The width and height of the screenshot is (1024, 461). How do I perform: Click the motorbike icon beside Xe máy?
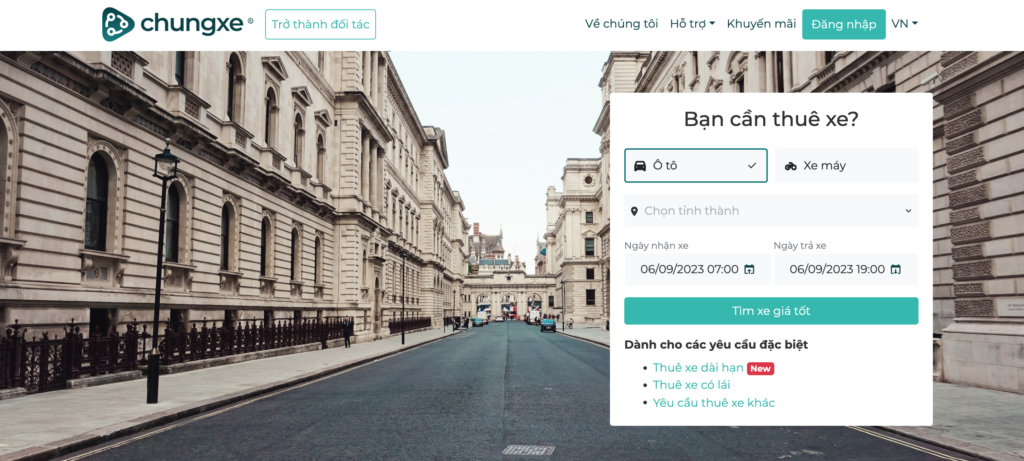tap(791, 166)
